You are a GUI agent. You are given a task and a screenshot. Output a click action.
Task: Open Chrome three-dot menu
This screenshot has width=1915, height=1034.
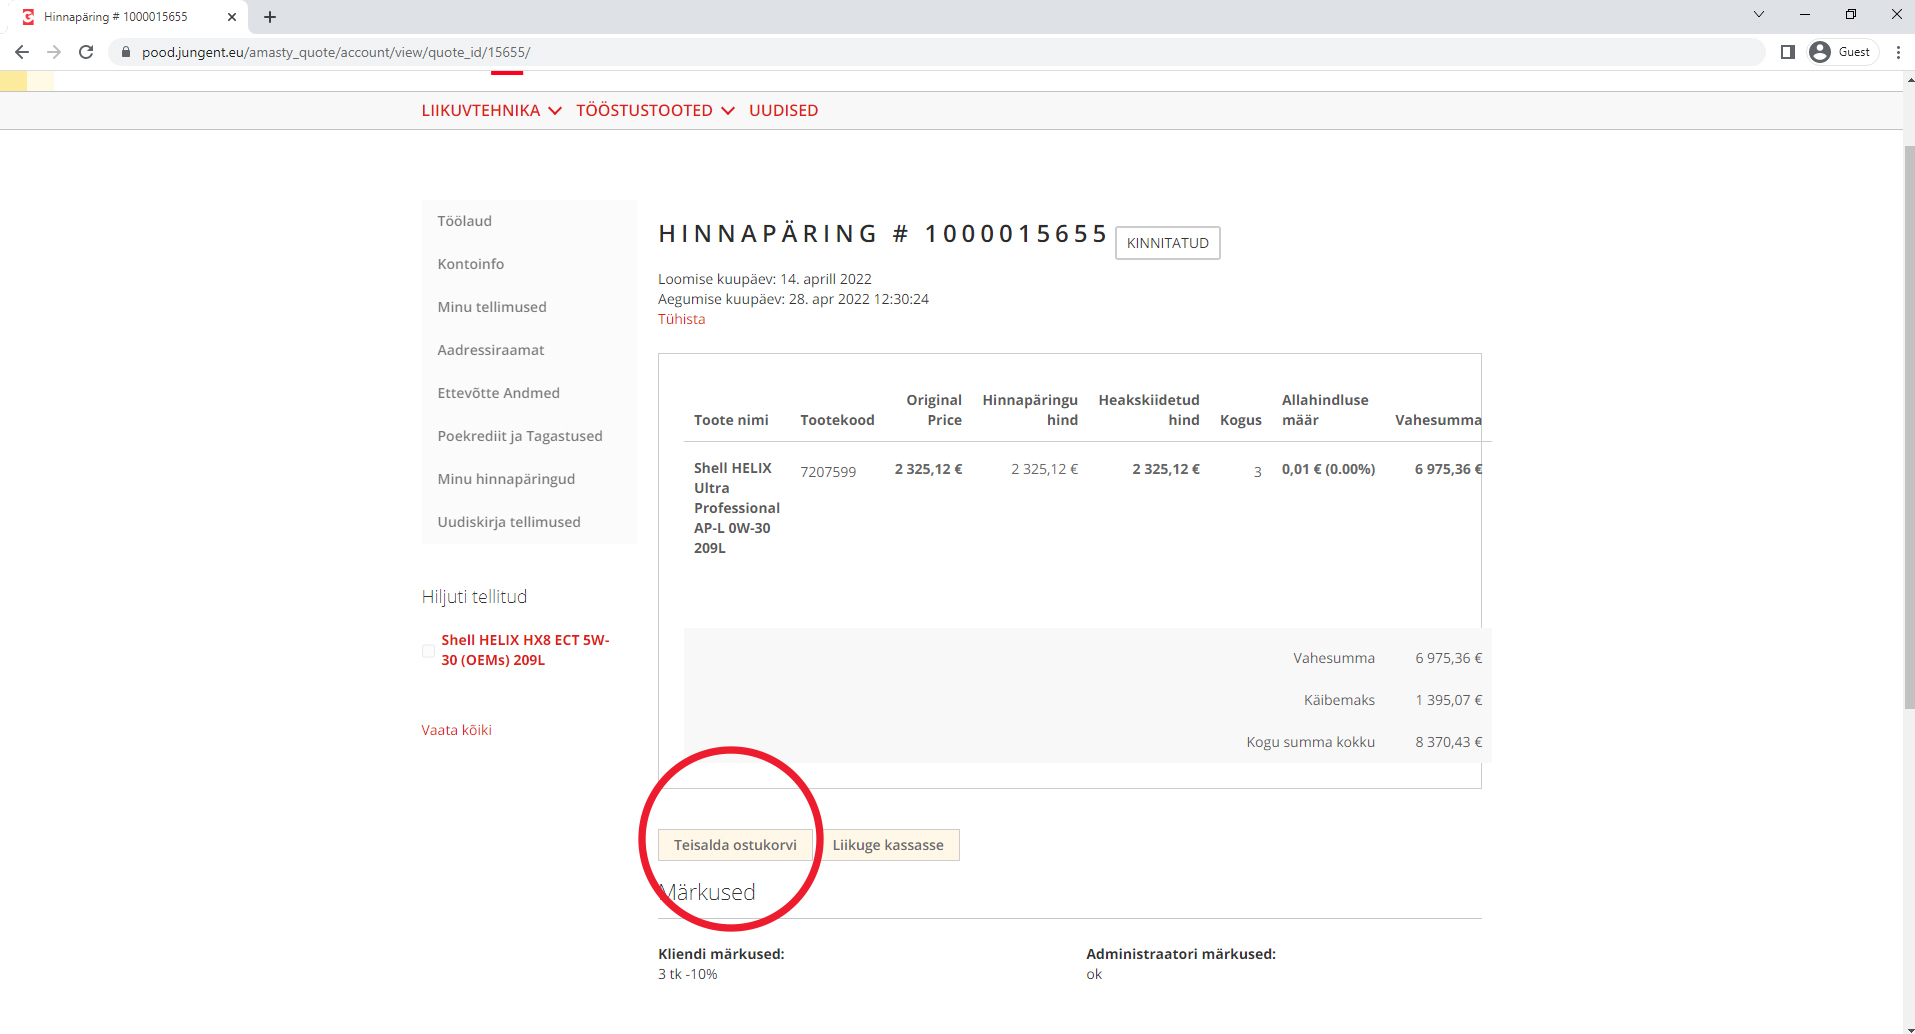pyautogui.click(x=1898, y=52)
